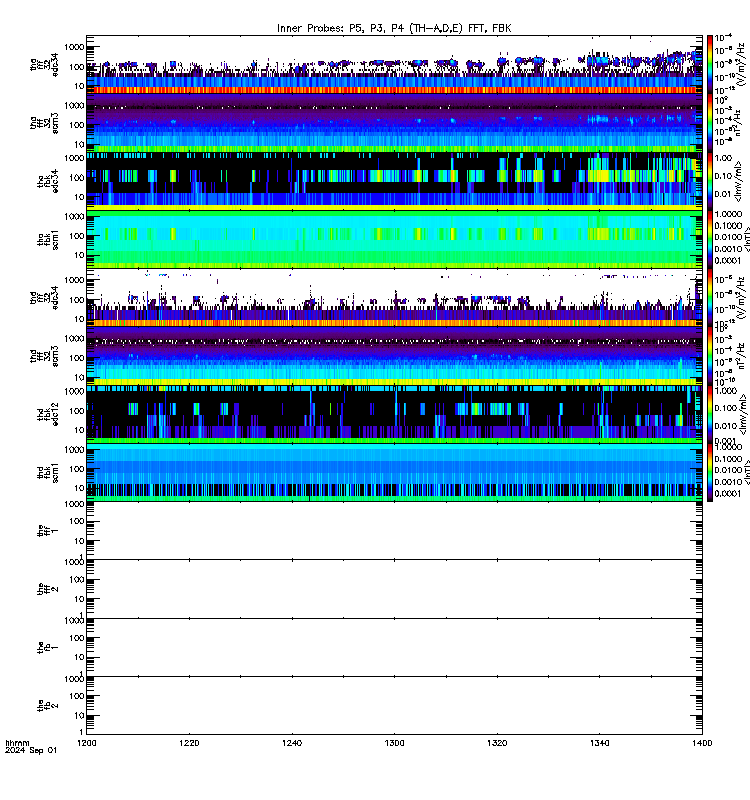Click the 1320 time axis label

[497, 743]
